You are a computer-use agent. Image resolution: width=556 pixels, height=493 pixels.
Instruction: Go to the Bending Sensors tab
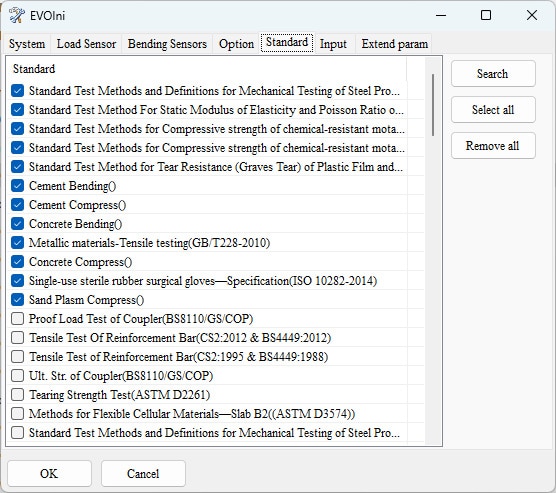click(x=167, y=44)
